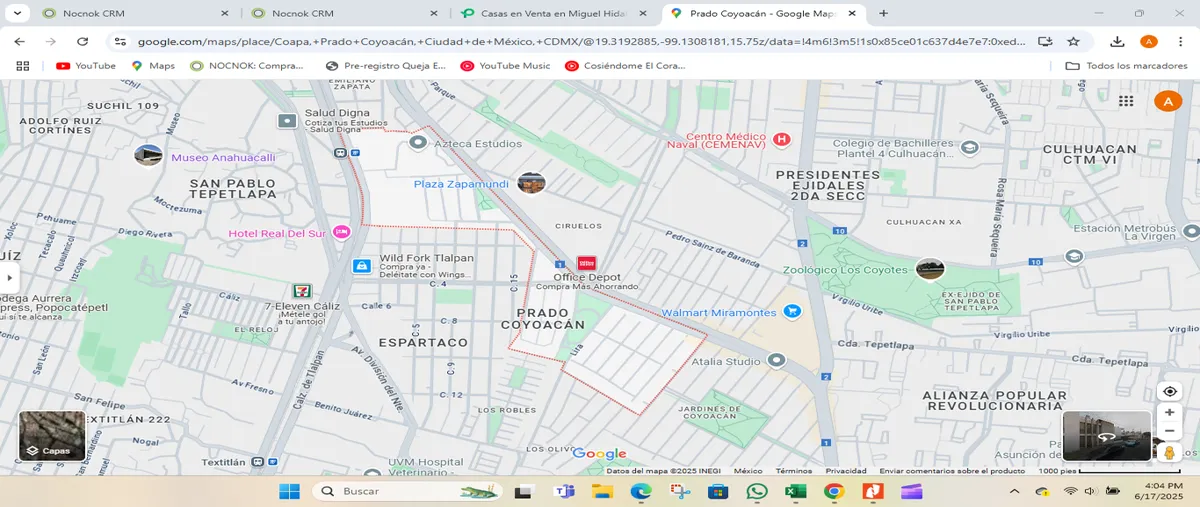
Task: Open the volume control in system tray
Action: tap(1089, 491)
